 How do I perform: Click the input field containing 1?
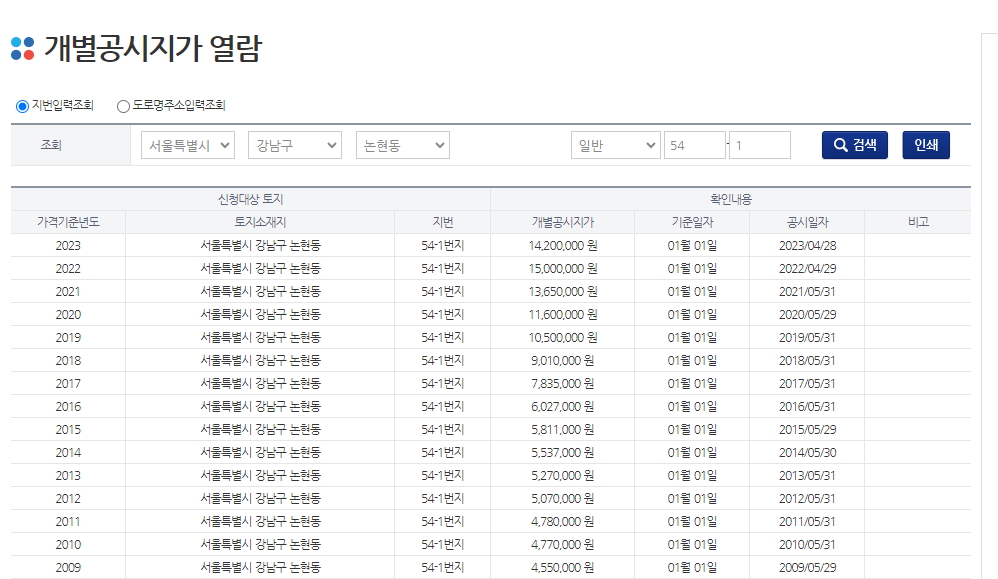point(758,144)
